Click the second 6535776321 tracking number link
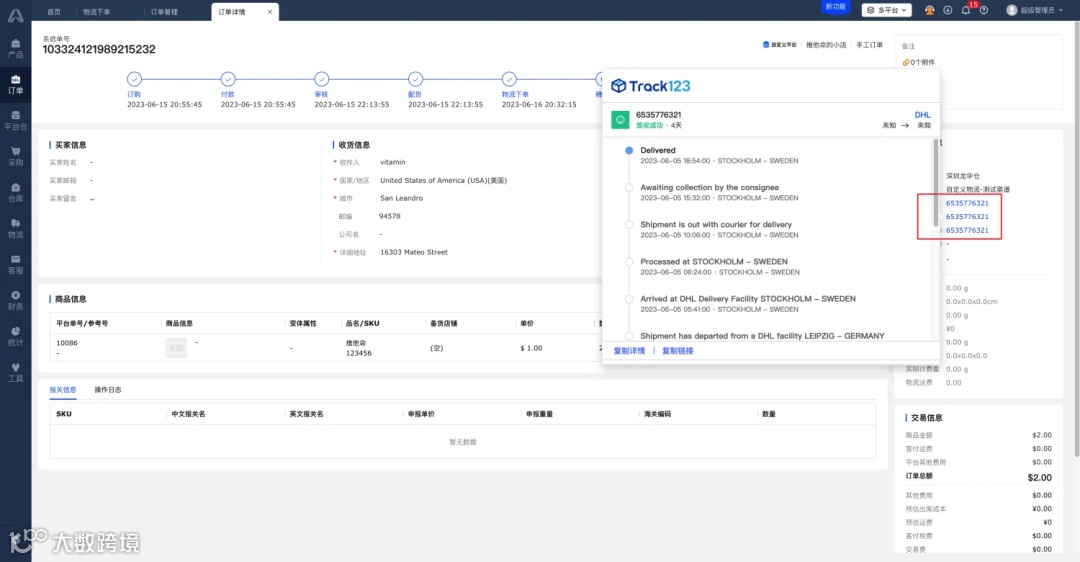Screen dimensions: 1080x562 pos(967,216)
